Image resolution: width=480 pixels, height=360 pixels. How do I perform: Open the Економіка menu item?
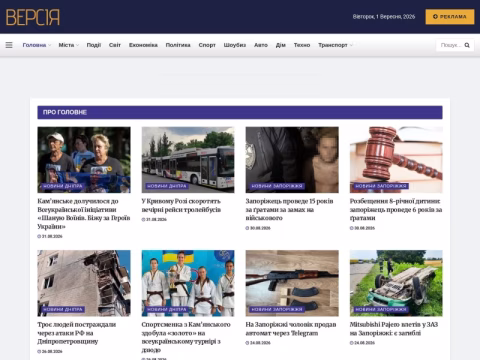[x=143, y=45]
